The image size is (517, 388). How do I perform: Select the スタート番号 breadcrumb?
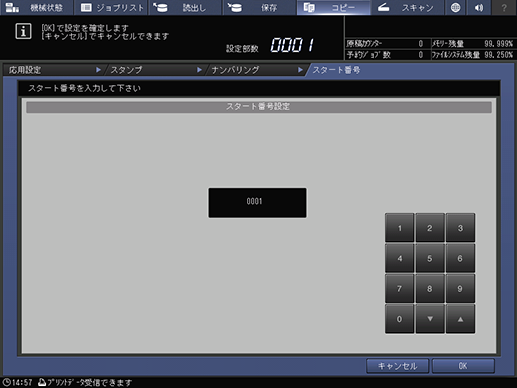(x=336, y=70)
